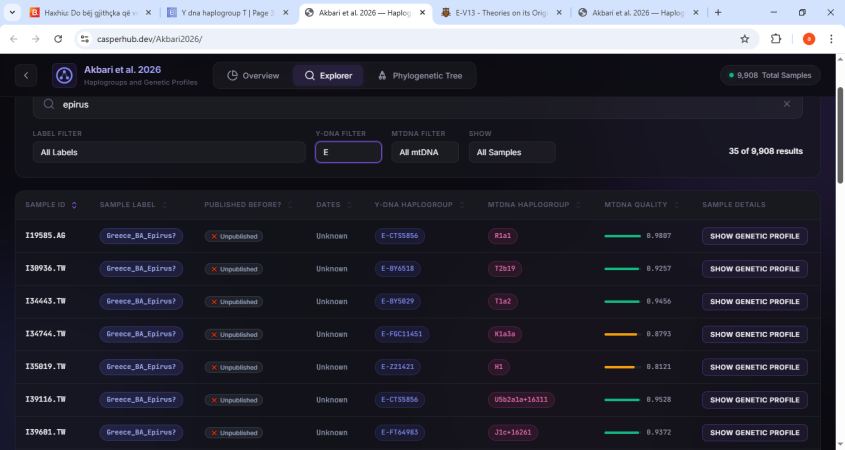Click mtDNA tag U5b2a1a+16311
The image size is (845, 450).
(x=521, y=400)
